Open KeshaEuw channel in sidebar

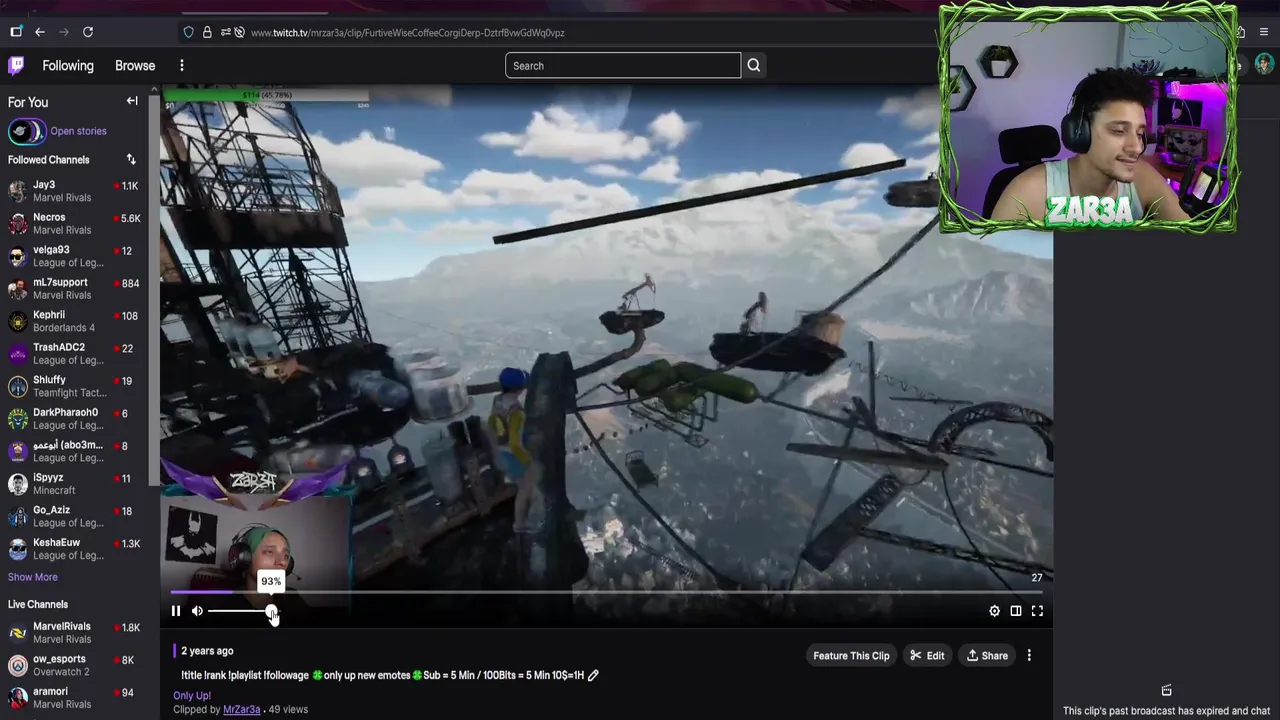74,549
